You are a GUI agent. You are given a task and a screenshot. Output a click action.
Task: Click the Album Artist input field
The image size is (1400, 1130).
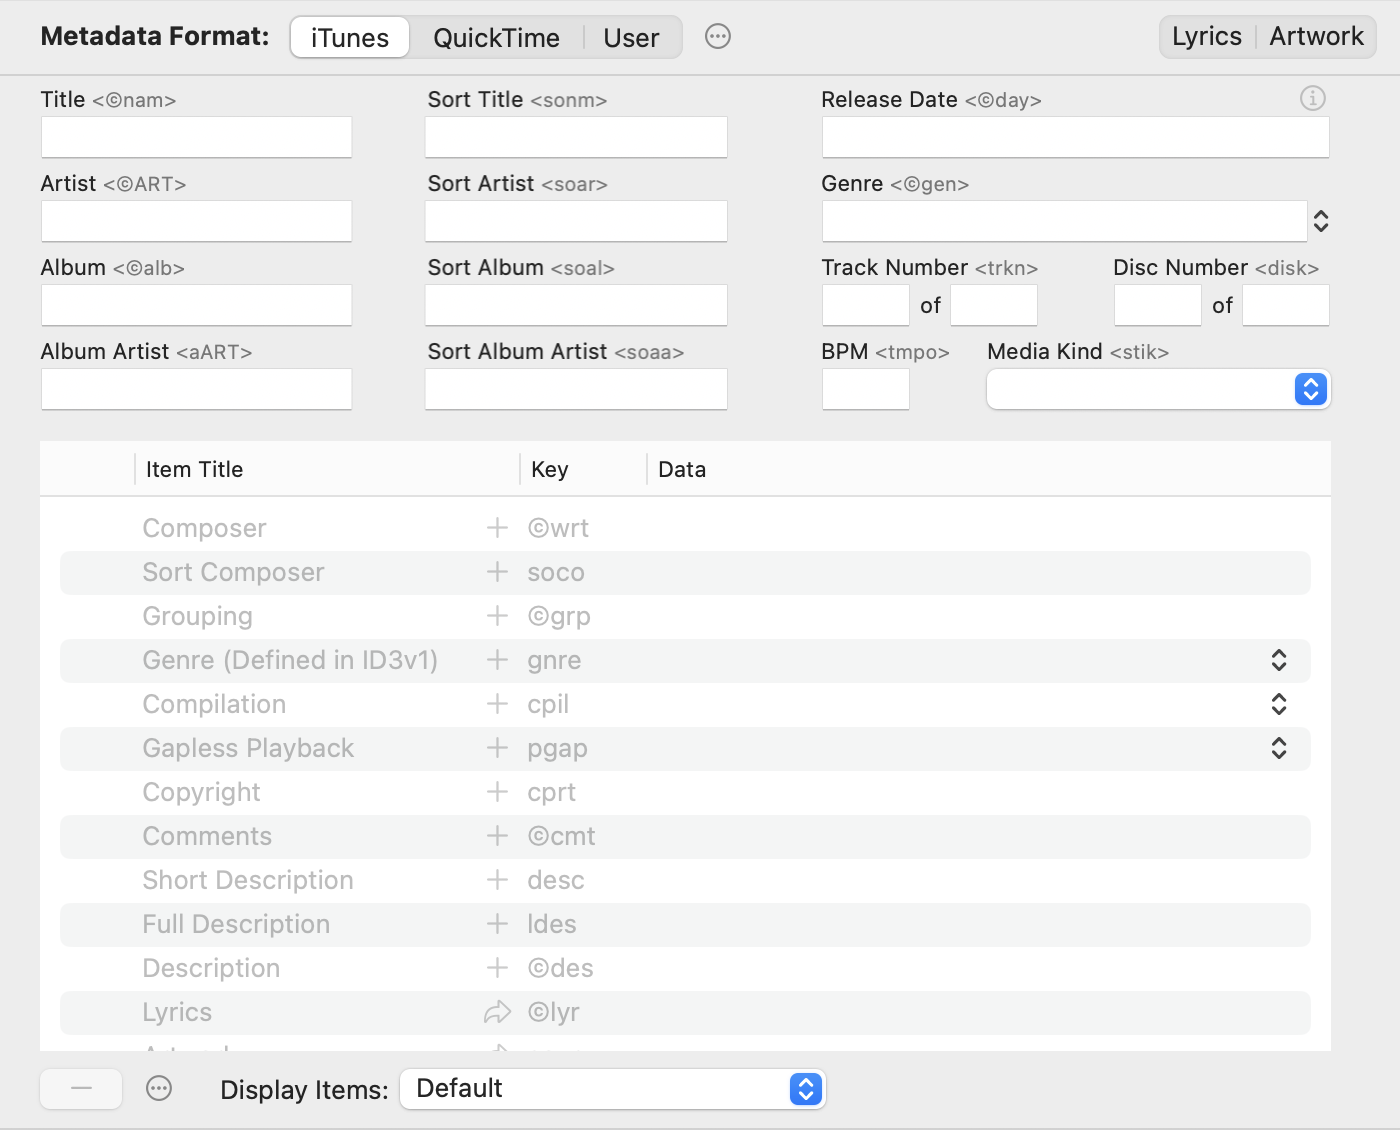tap(196, 389)
